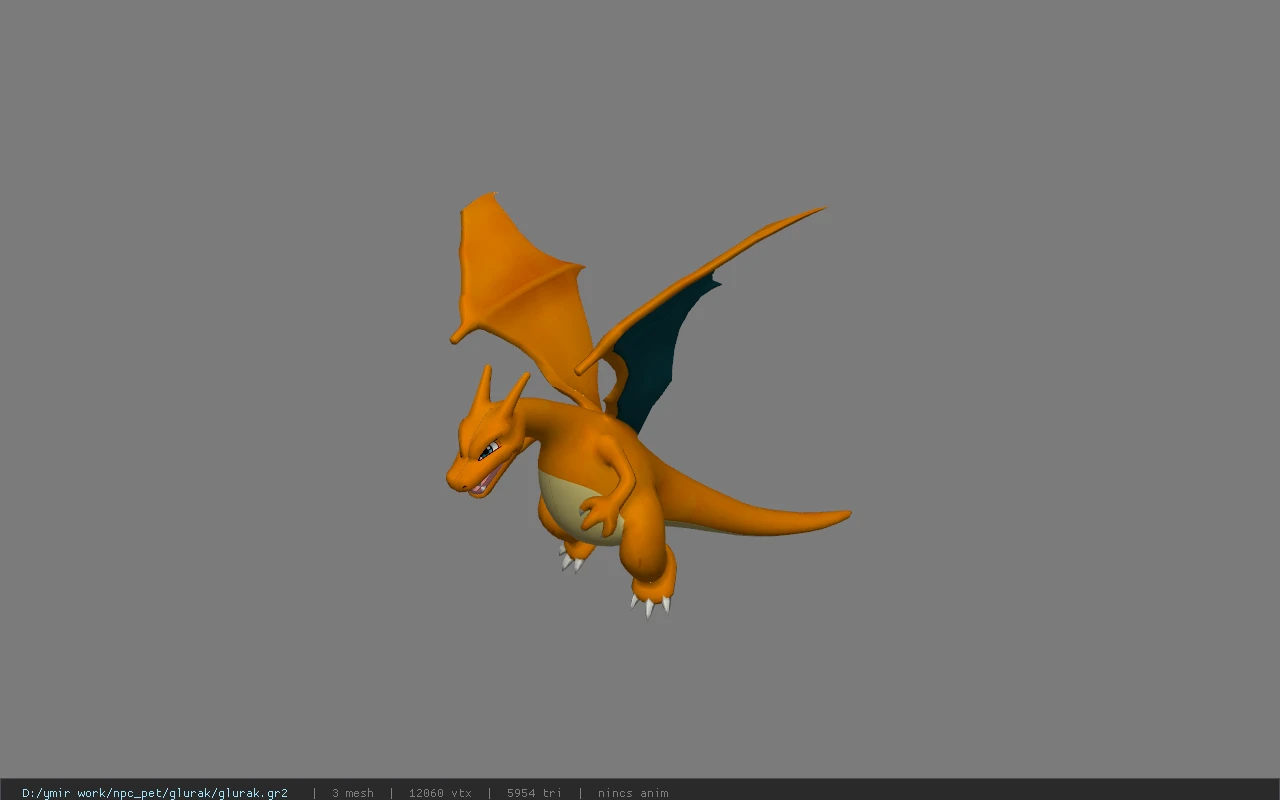Click the 'nincs anim' status entry
The image size is (1280, 800).
tap(633, 793)
